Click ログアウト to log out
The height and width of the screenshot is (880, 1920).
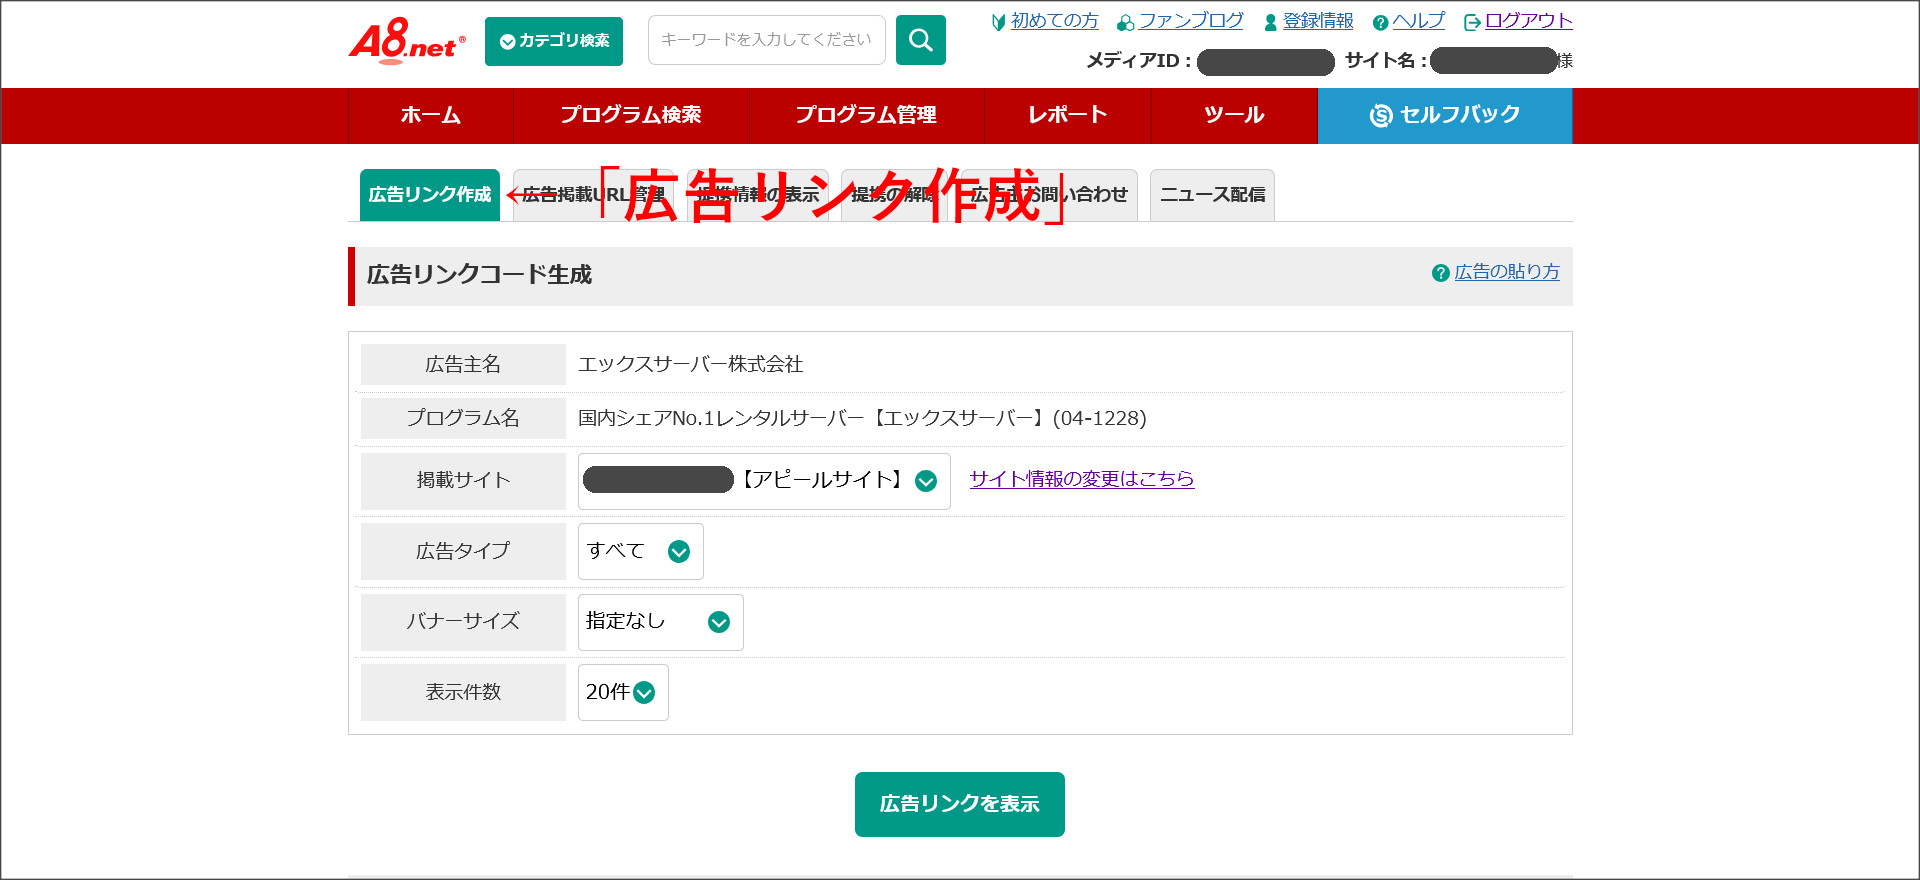tap(1527, 21)
